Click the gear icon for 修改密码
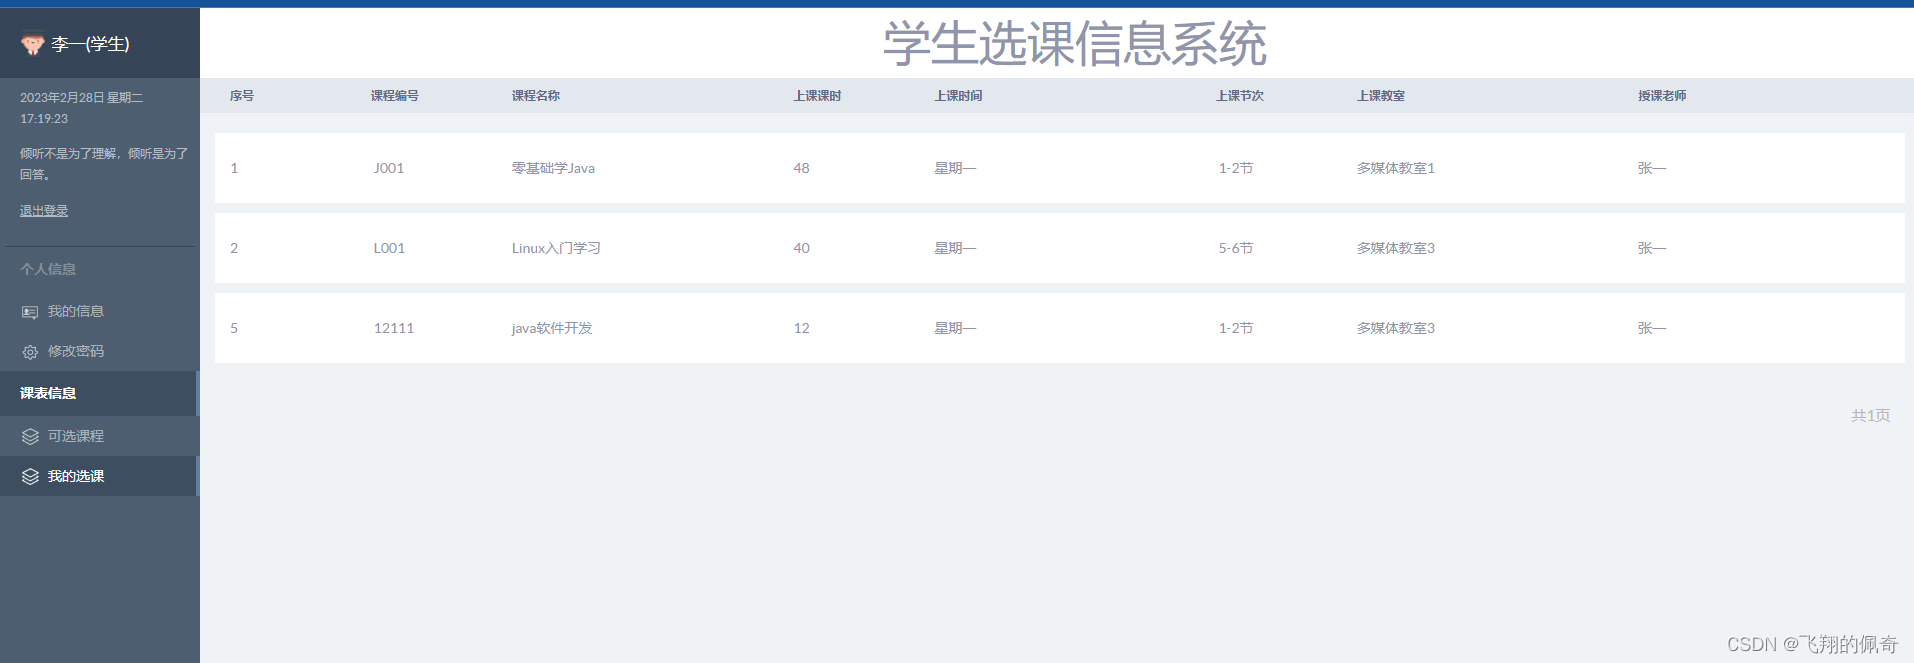The width and height of the screenshot is (1914, 663). pyautogui.click(x=30, y=352)
